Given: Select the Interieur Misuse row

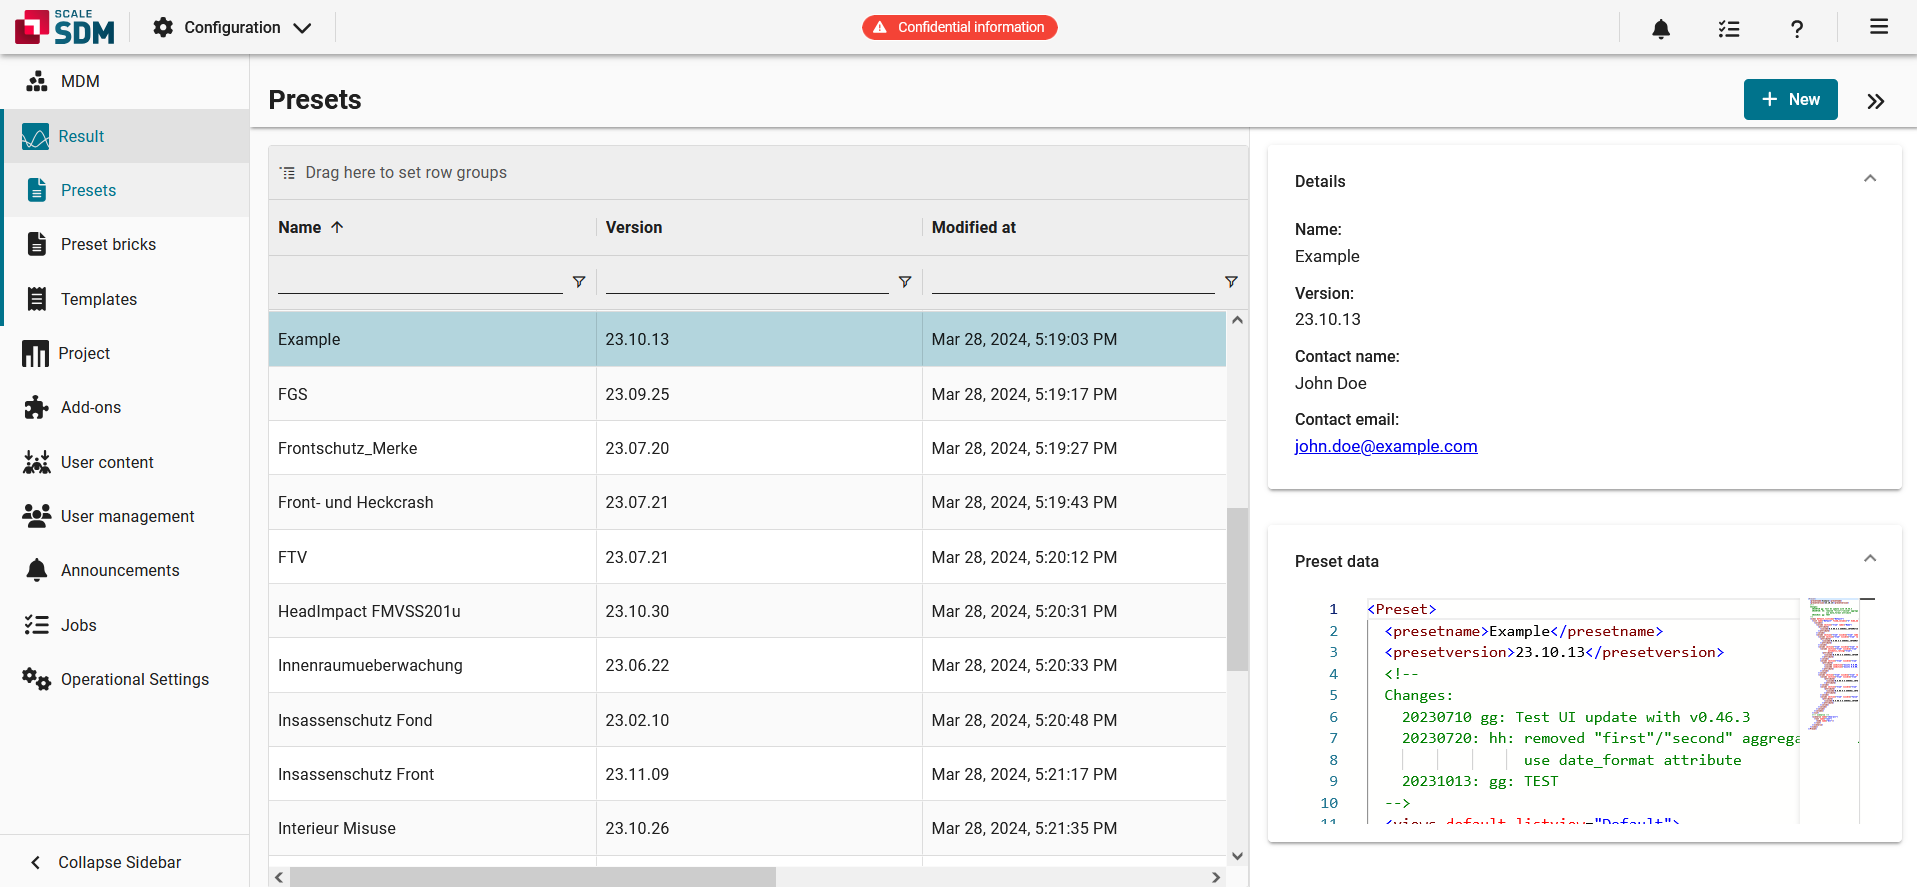Looking at the screenshot, I should click(x=747, y=828).
